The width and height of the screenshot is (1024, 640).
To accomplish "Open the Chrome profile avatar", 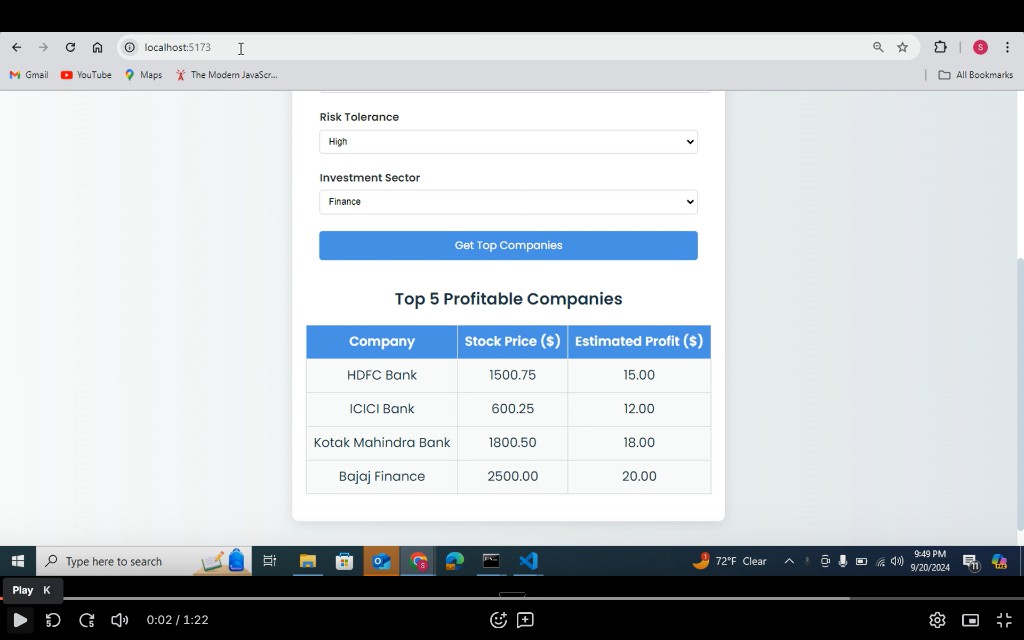I will click(980, 47).
